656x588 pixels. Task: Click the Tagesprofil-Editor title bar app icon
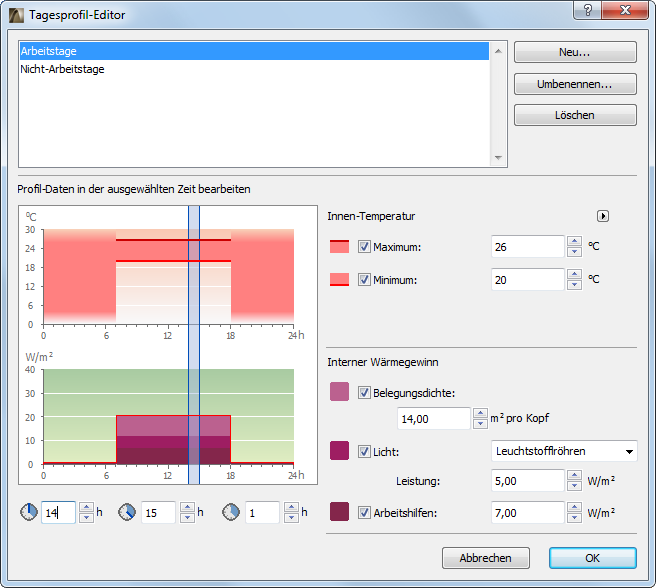tap(16, 15)
